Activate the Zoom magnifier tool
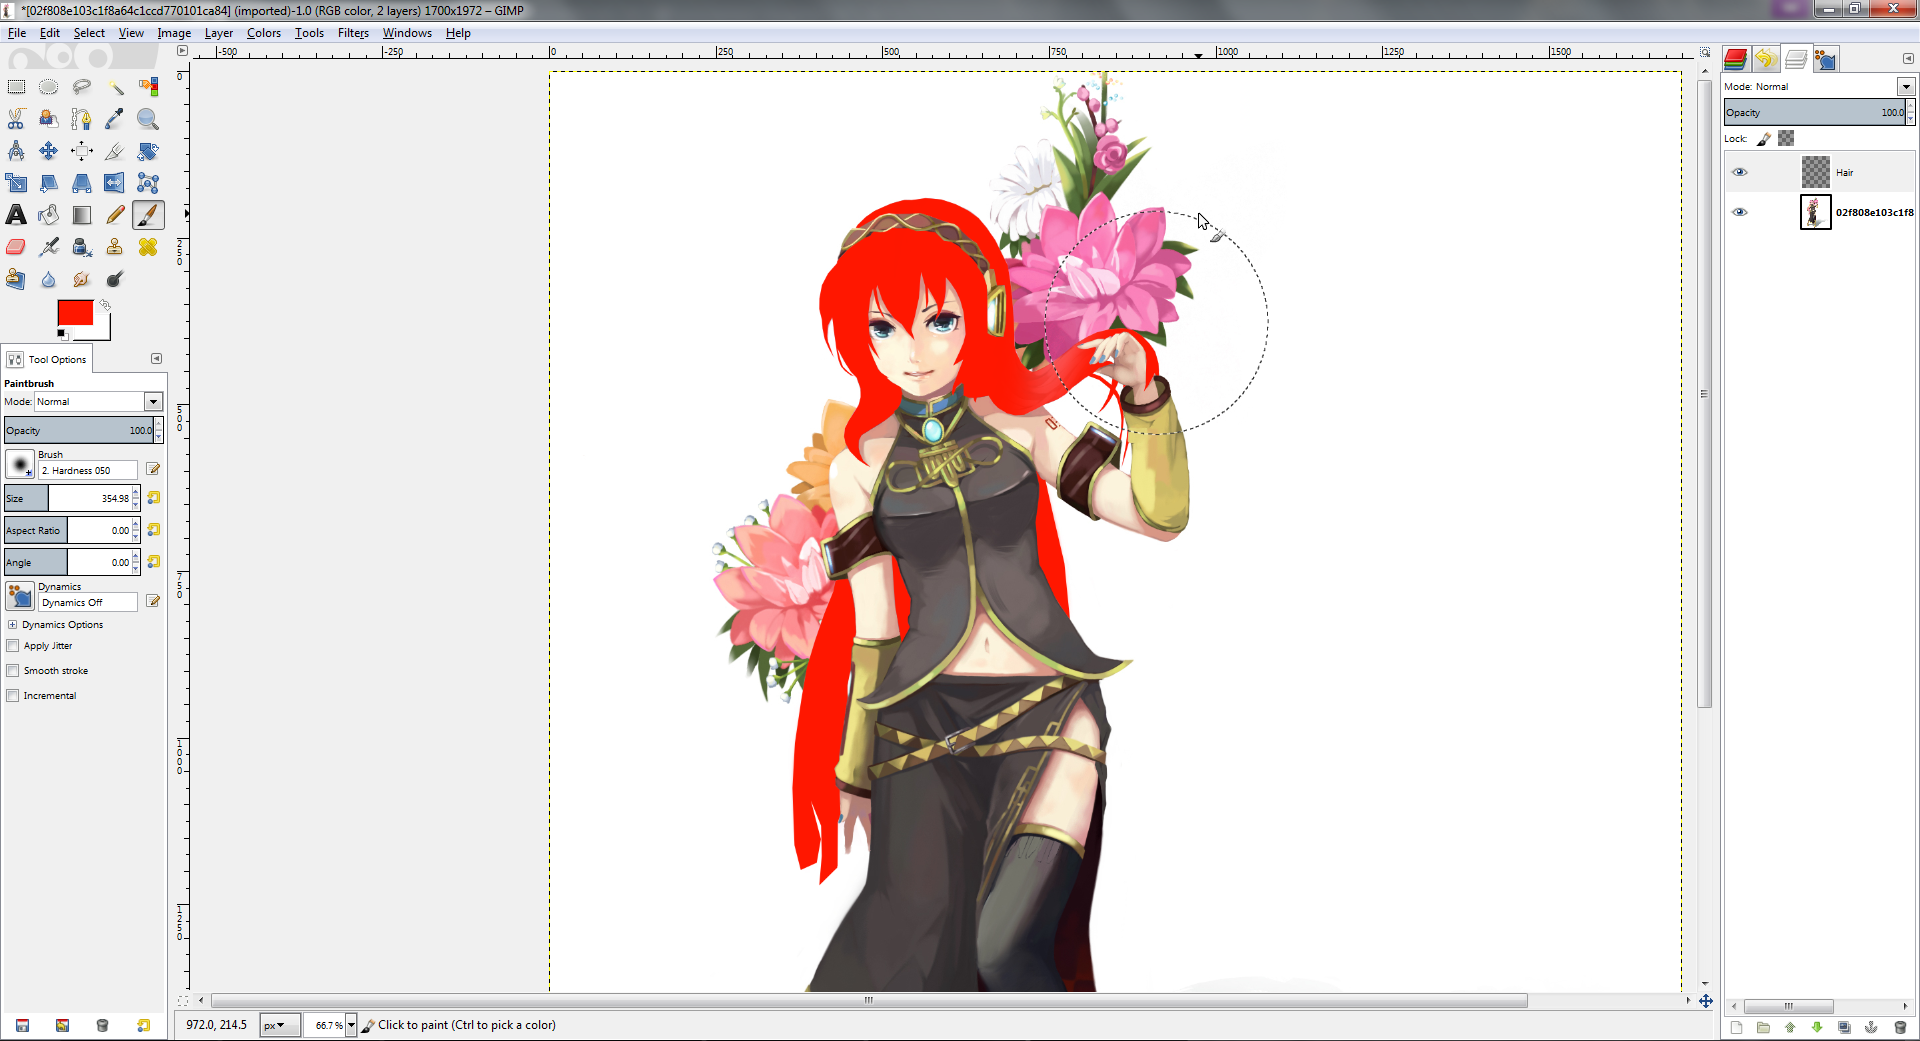1920x1041 pixels. (x=148, y=119)
